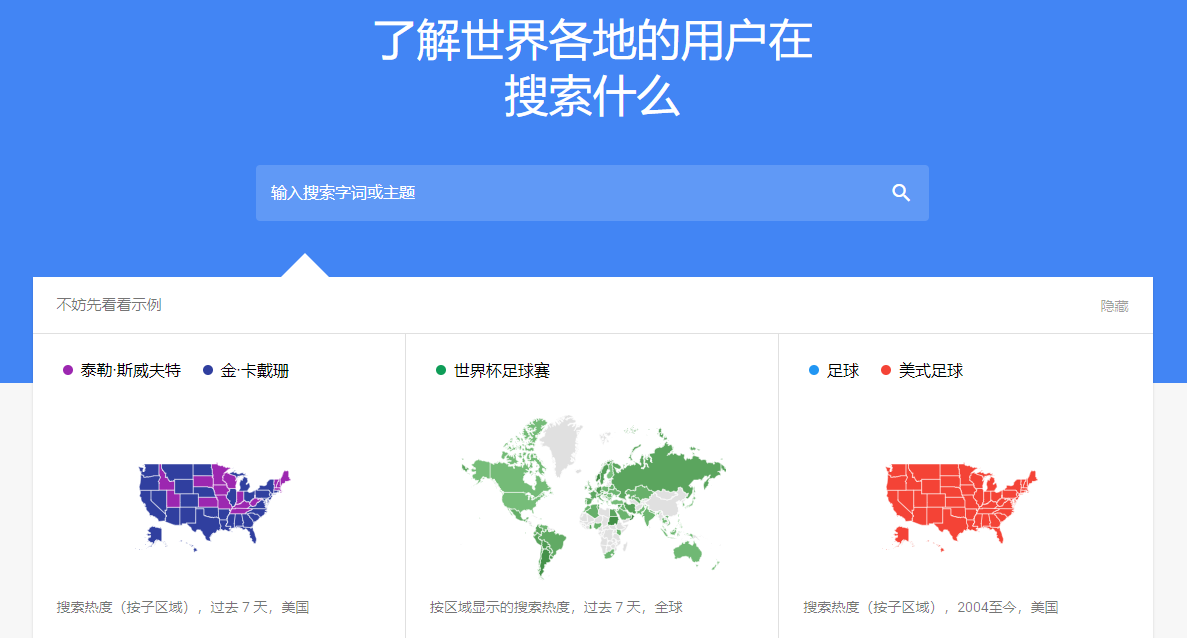Screen dimensions: 1187x638
Task: Click the 搜索热度（按子区域）过去 7 天 caption
Action: click(x=184, y=604)
